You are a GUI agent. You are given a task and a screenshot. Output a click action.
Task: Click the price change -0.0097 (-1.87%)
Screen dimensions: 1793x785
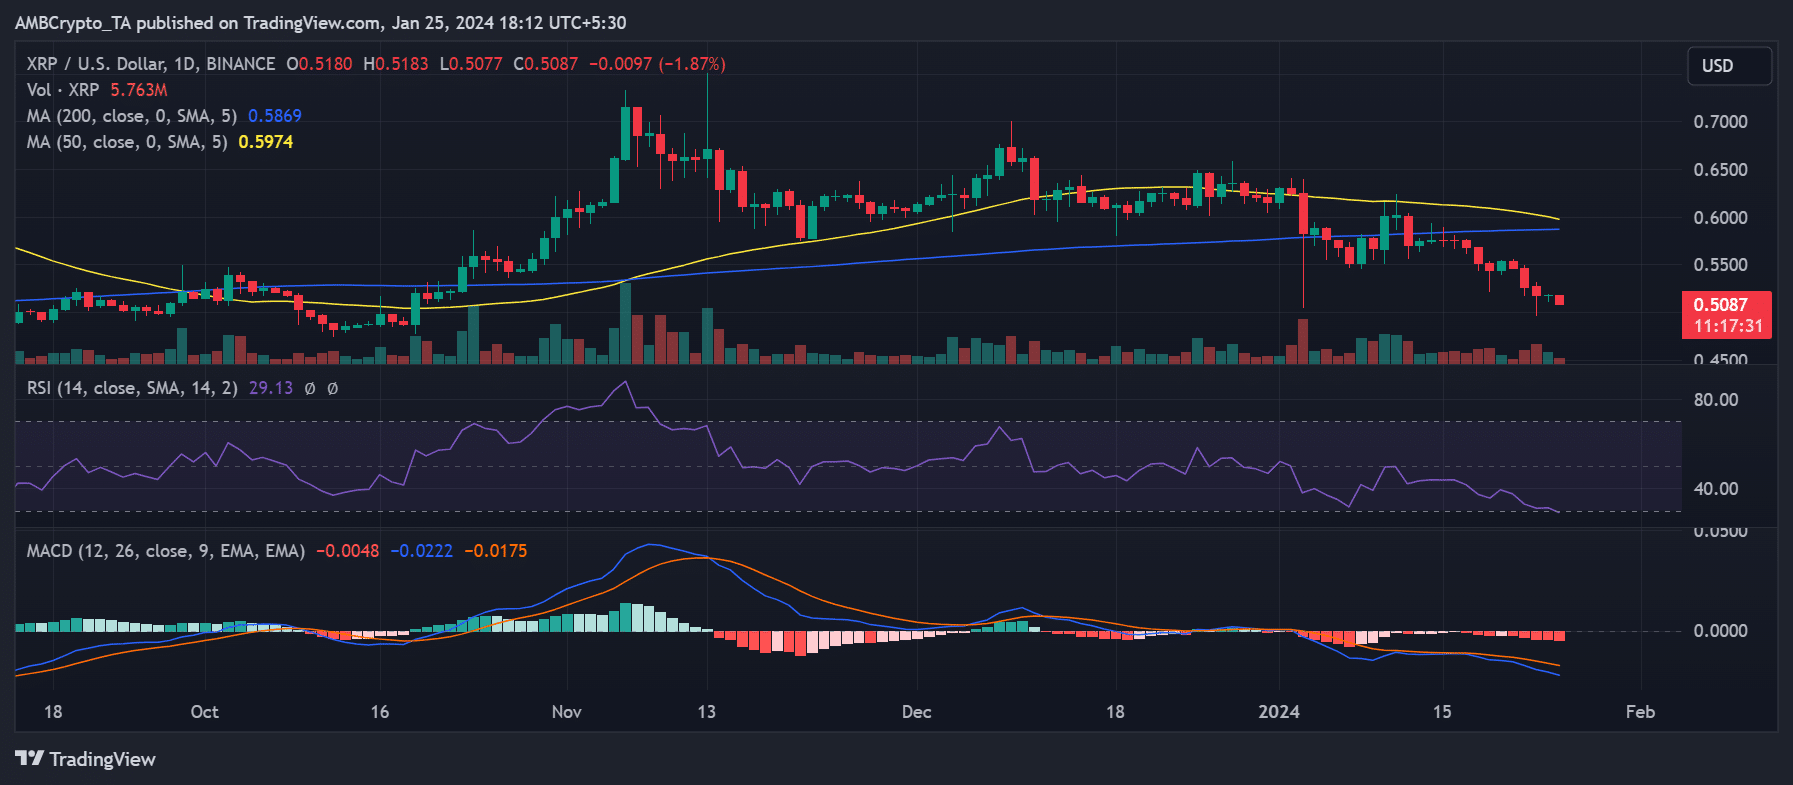[657, 64]
